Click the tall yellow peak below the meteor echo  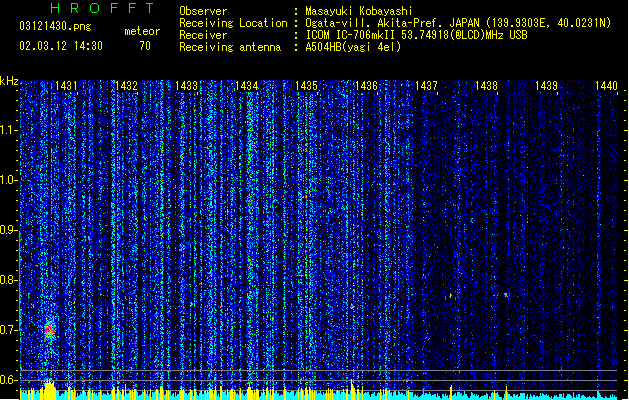[49, 389]
